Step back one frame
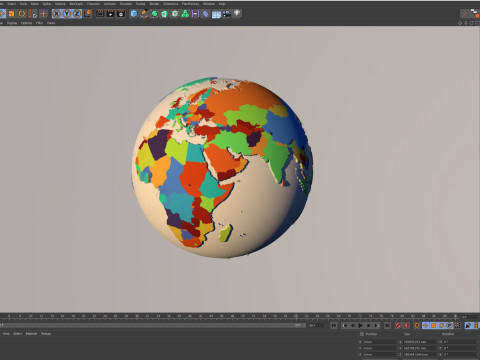This screenshot has height=360, width=480. tap(353, 325)
